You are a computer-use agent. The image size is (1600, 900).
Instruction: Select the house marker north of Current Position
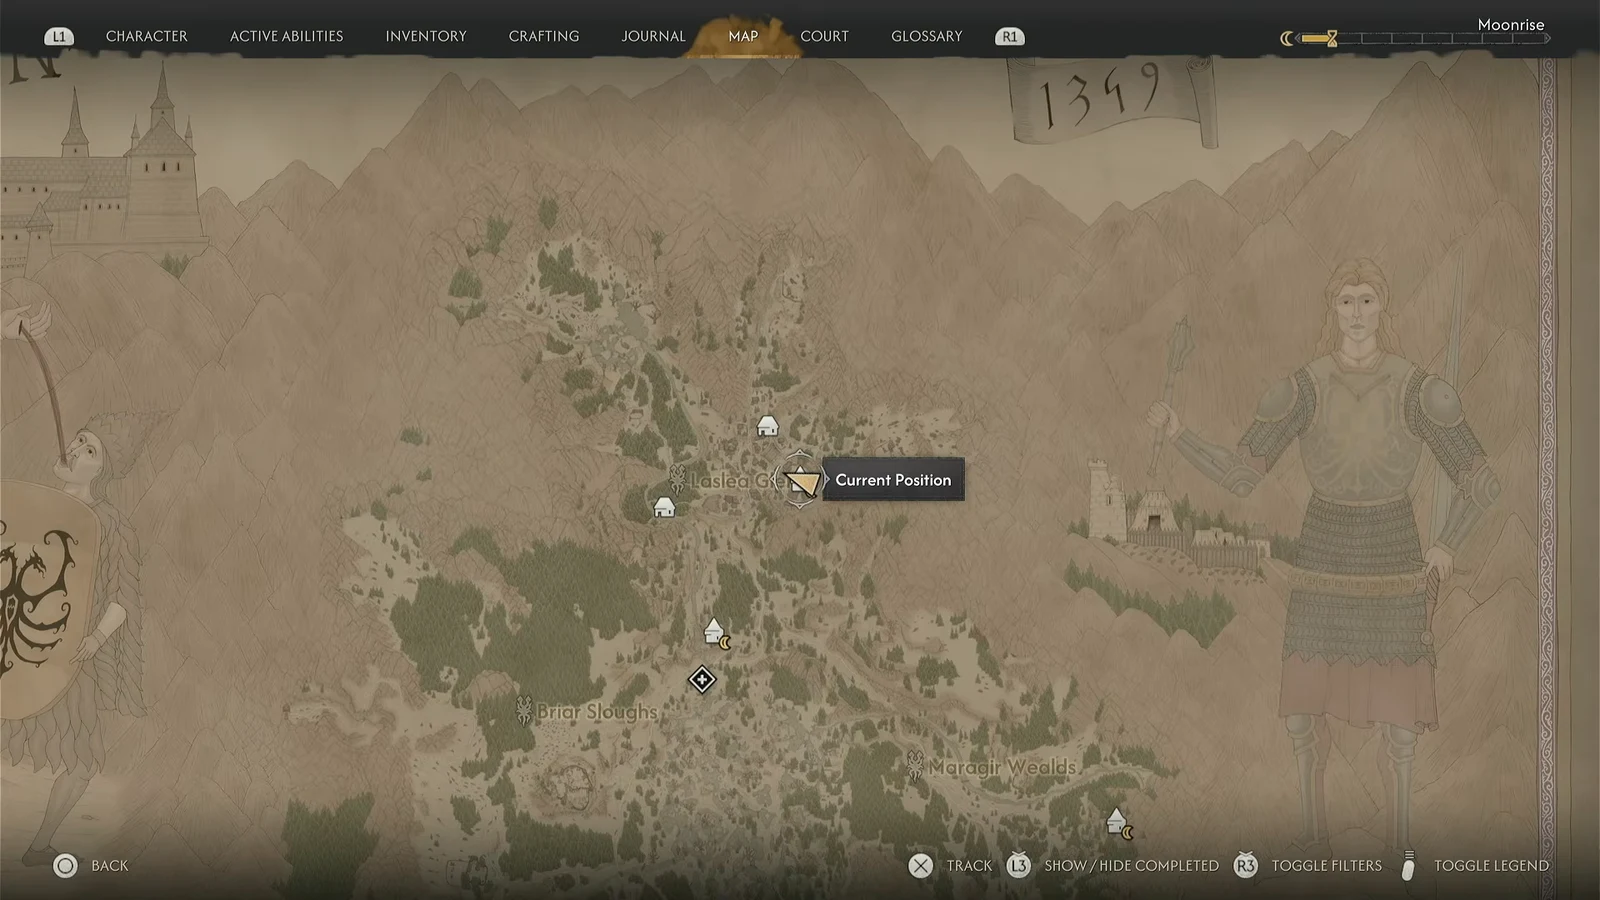pyautogui.click(x=767, y=426)
